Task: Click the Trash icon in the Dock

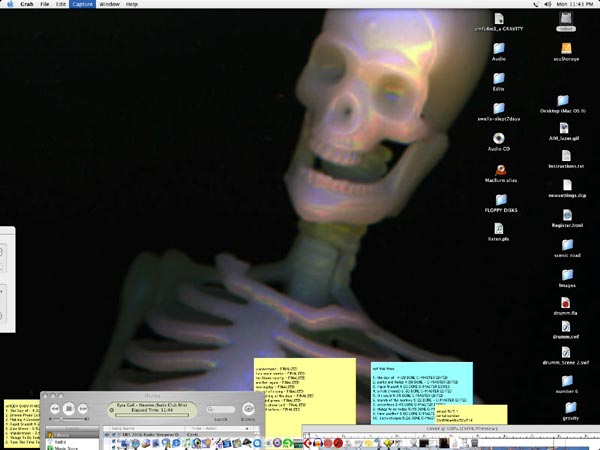Action: pos(474,443)
